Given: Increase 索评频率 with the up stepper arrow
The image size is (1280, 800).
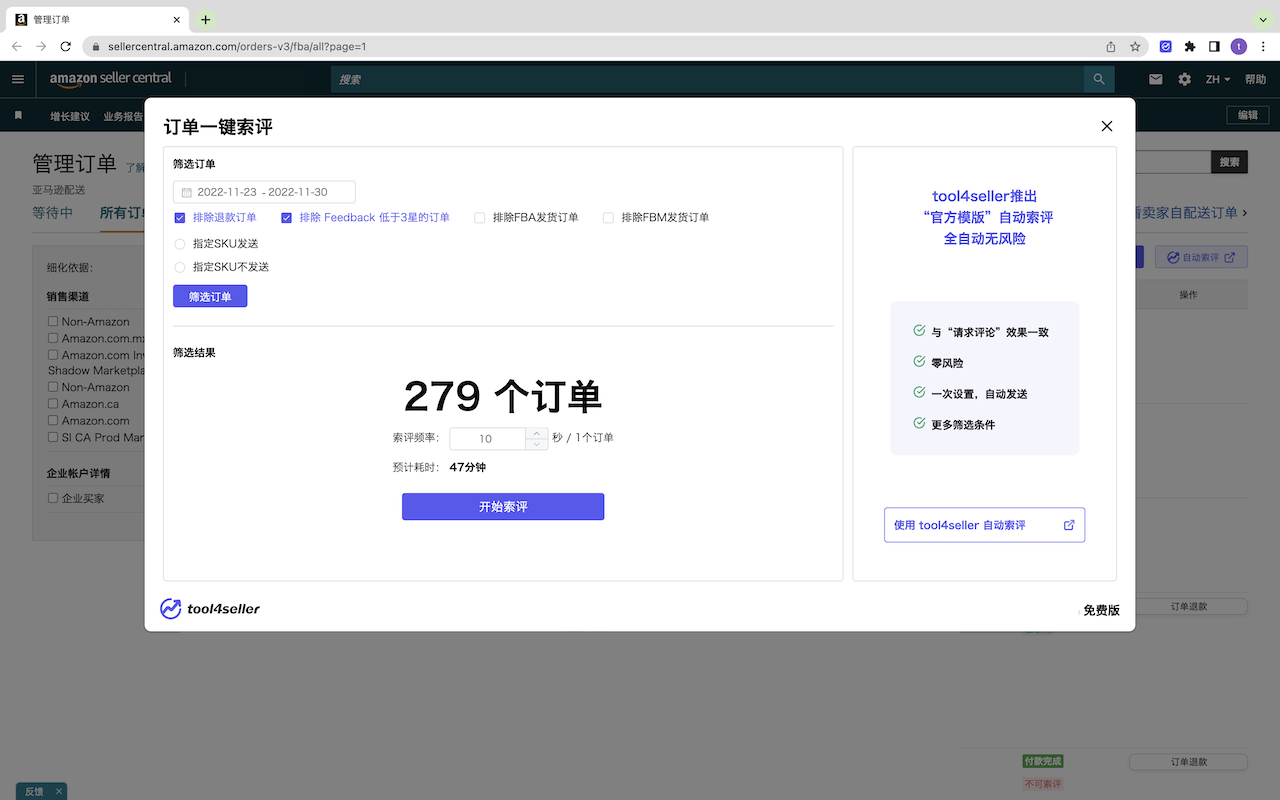Looking at the screenshot, I should 536,433.
